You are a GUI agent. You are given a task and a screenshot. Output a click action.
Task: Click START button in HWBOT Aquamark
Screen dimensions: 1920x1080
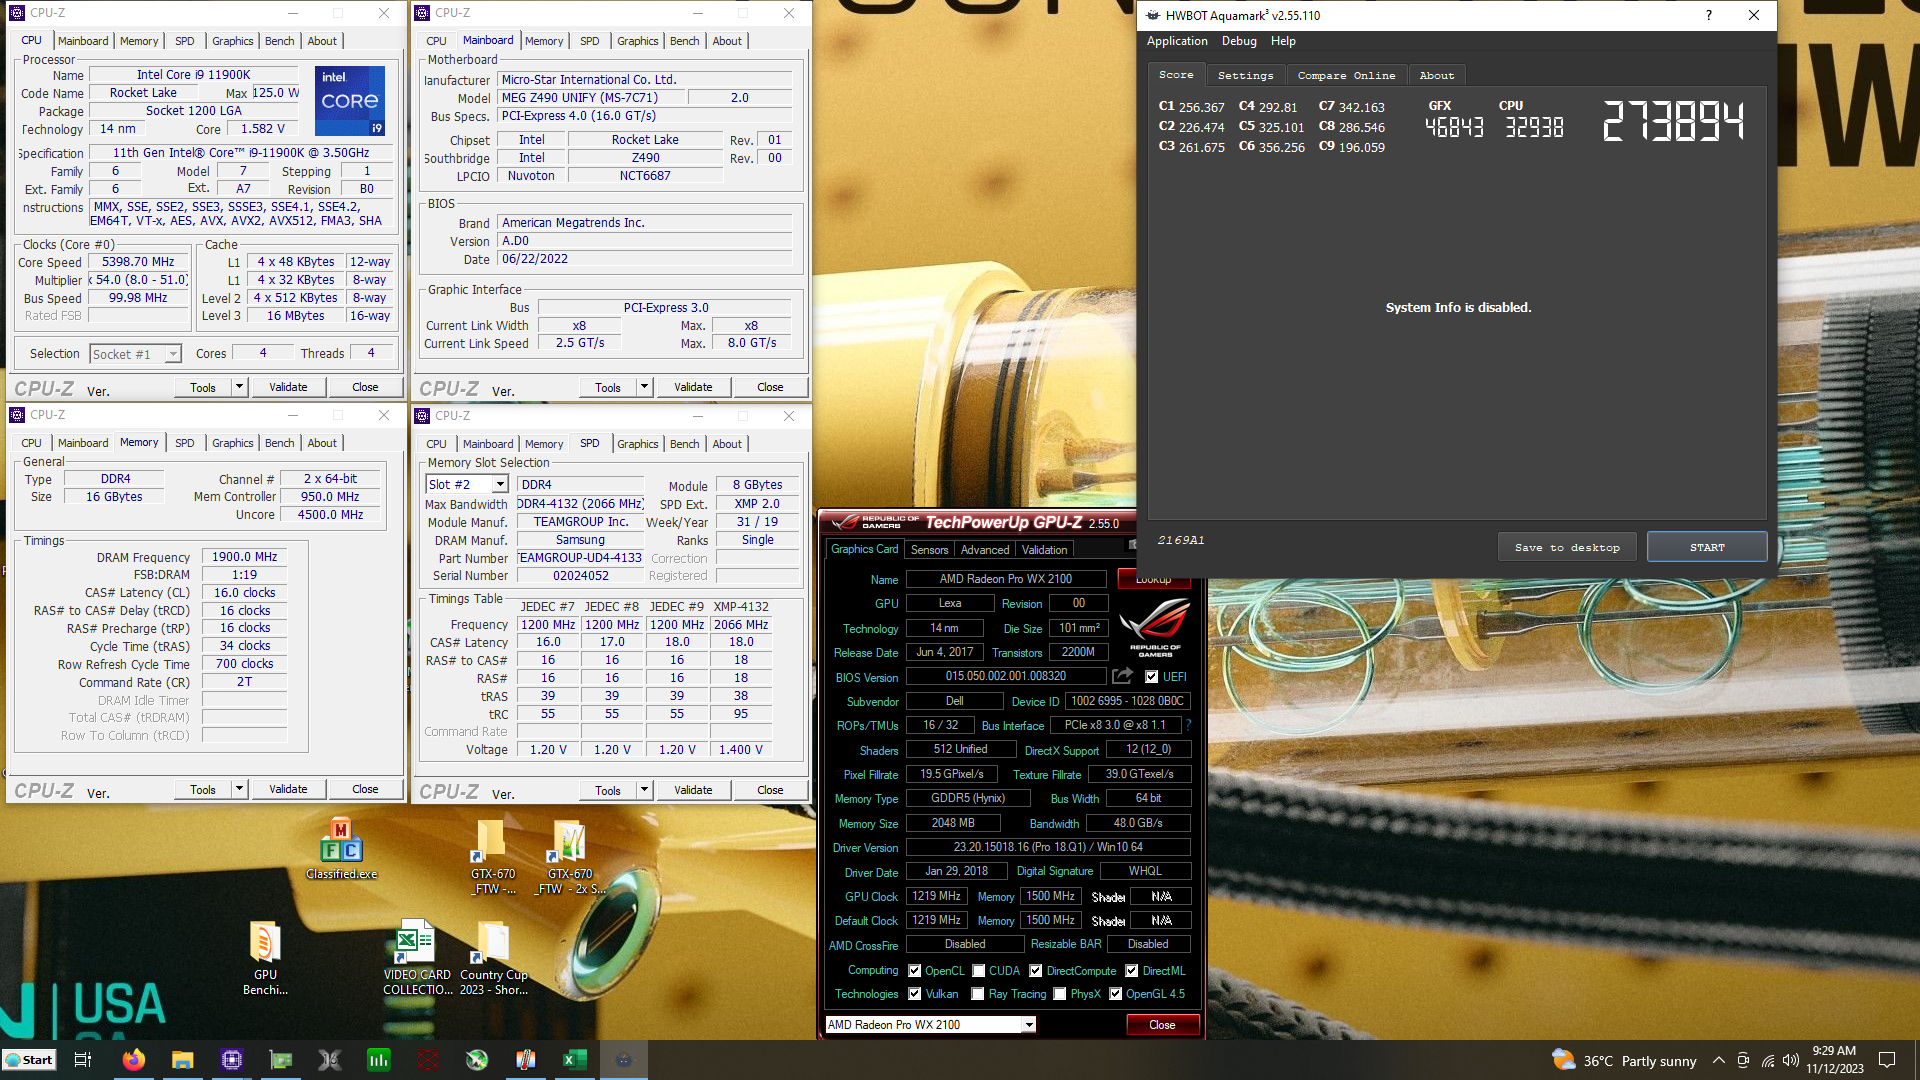point(1707,547)
